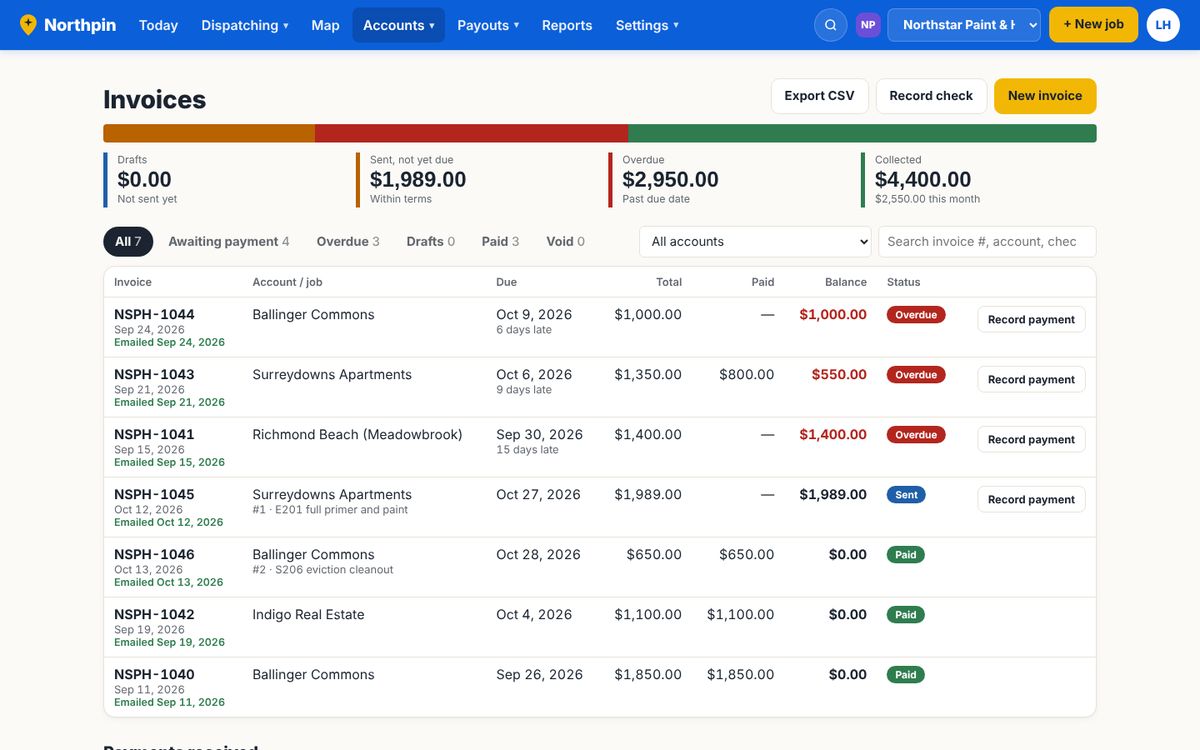Viewport: 1200px width, 750px height.
Task: Open invoice NSPH-1044
Action: [154, 314]
